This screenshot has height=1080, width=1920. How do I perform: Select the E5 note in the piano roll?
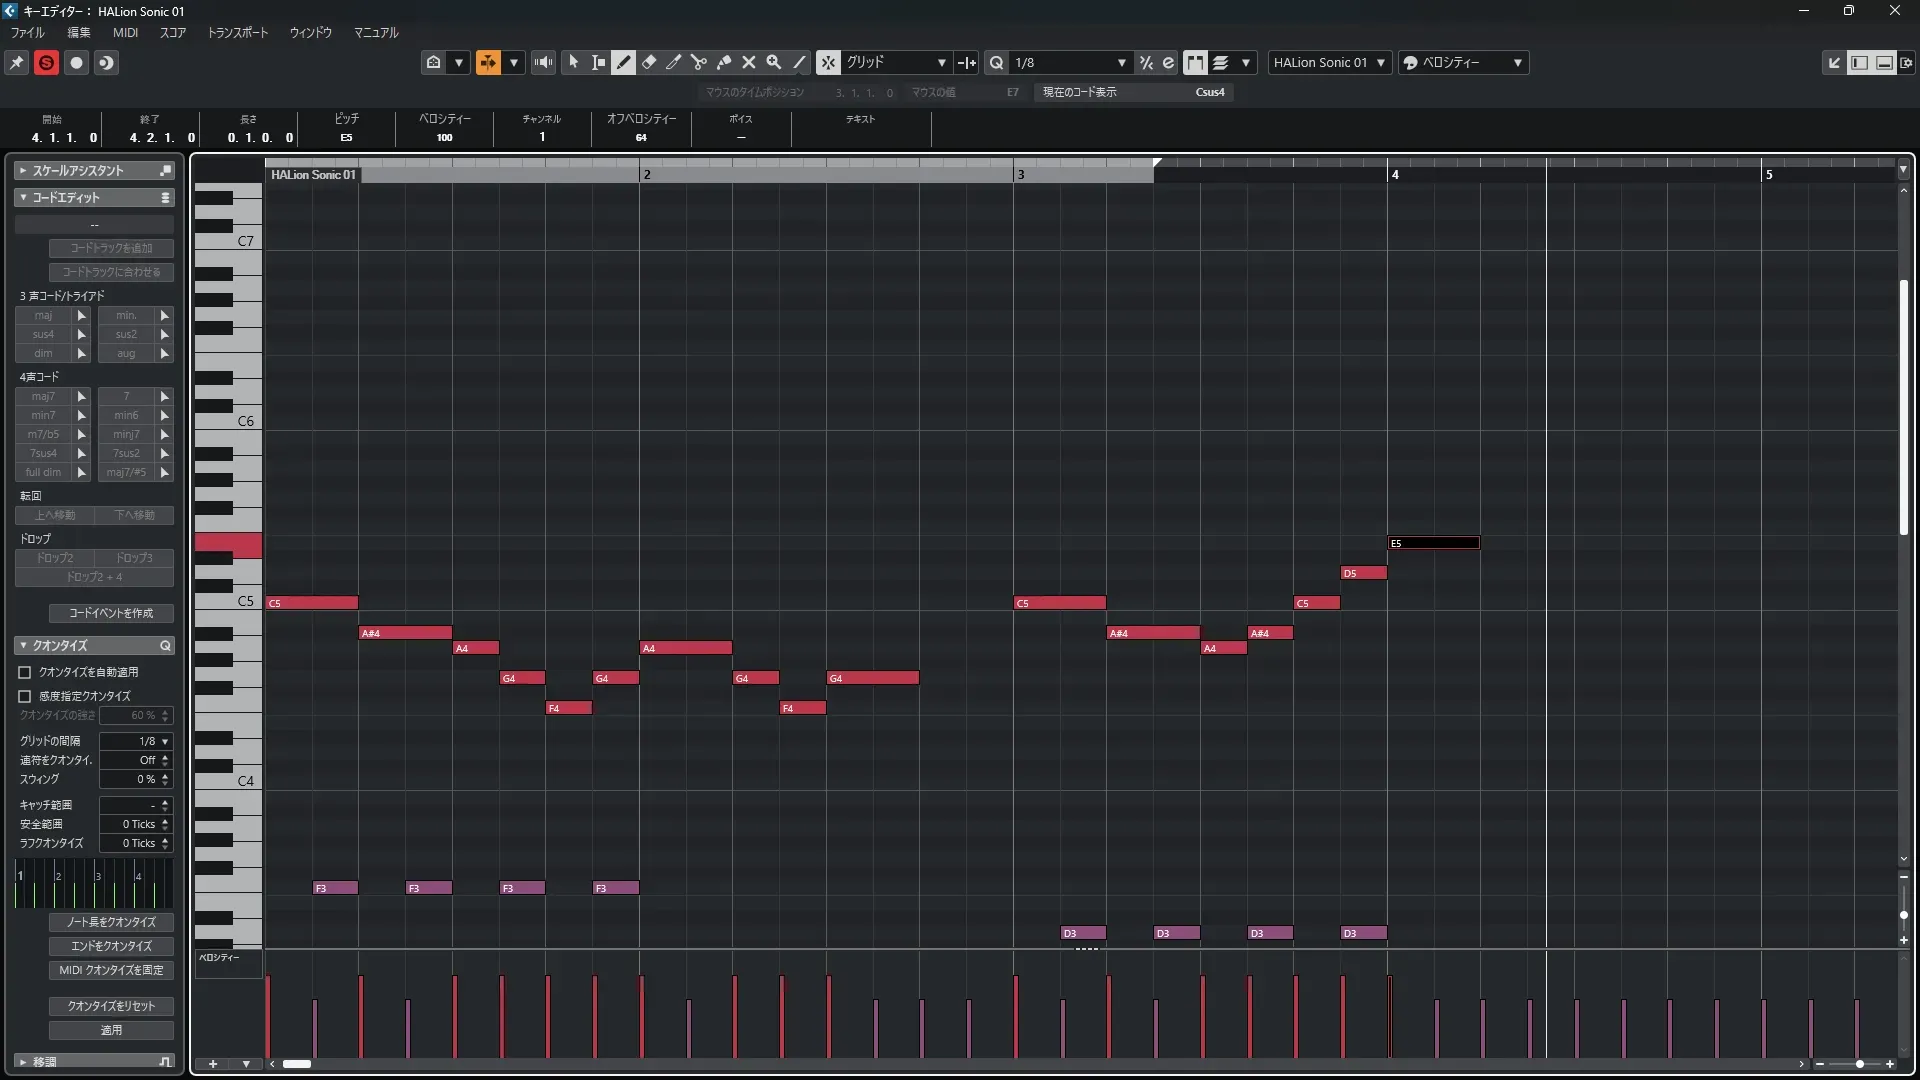pos(1433,543)
